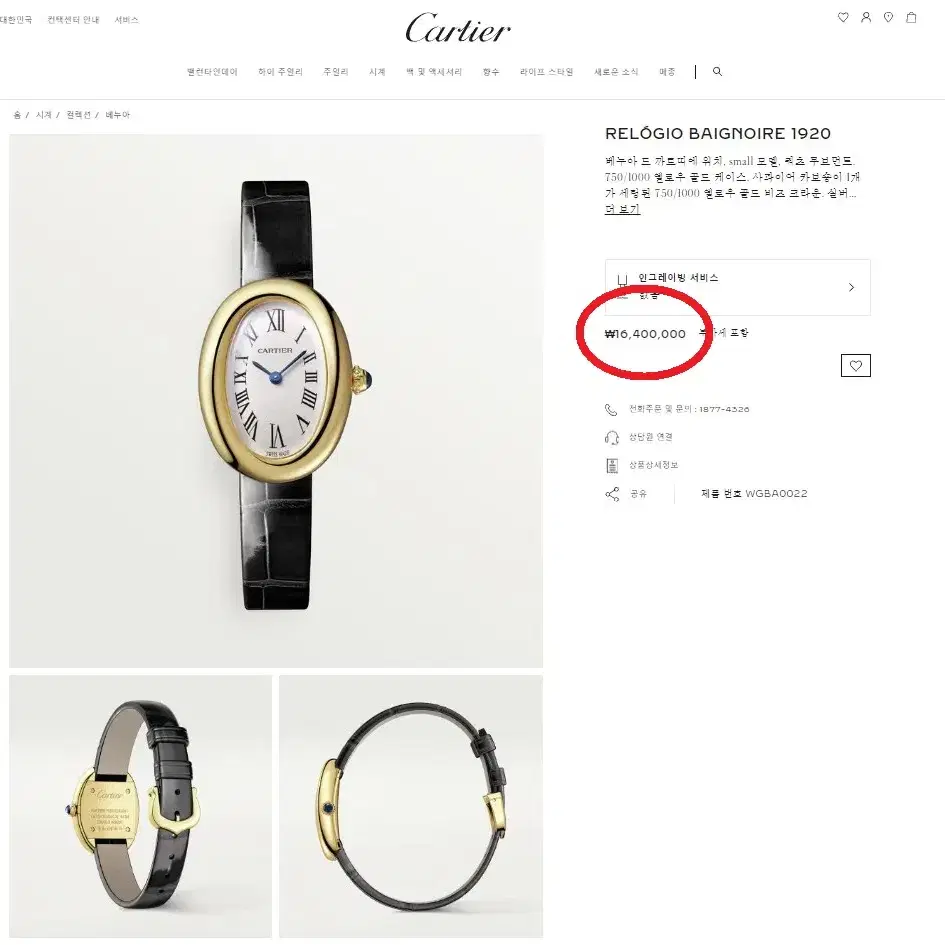This screenshot has height=945, width=945.
Task: Open the account profile icon in header
Action: click(x=866, y=17)
